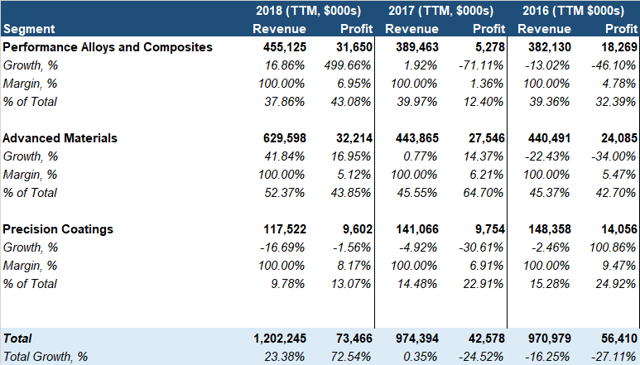Click the 64.70% of total cell
The width and height of the screenshot is (640, 365).
483,193
